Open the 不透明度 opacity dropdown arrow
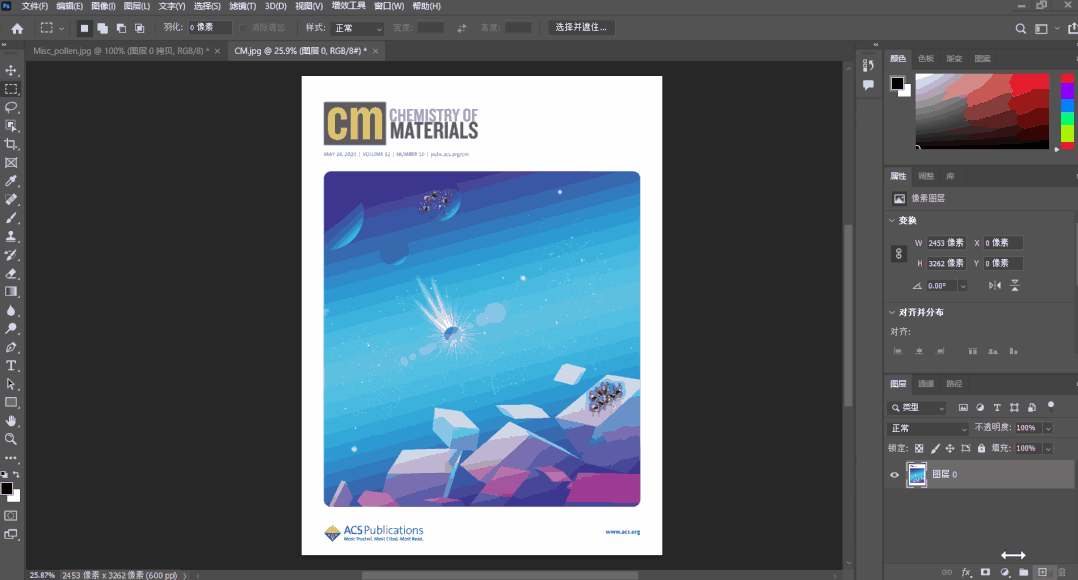 click(x=1048, y=428)
